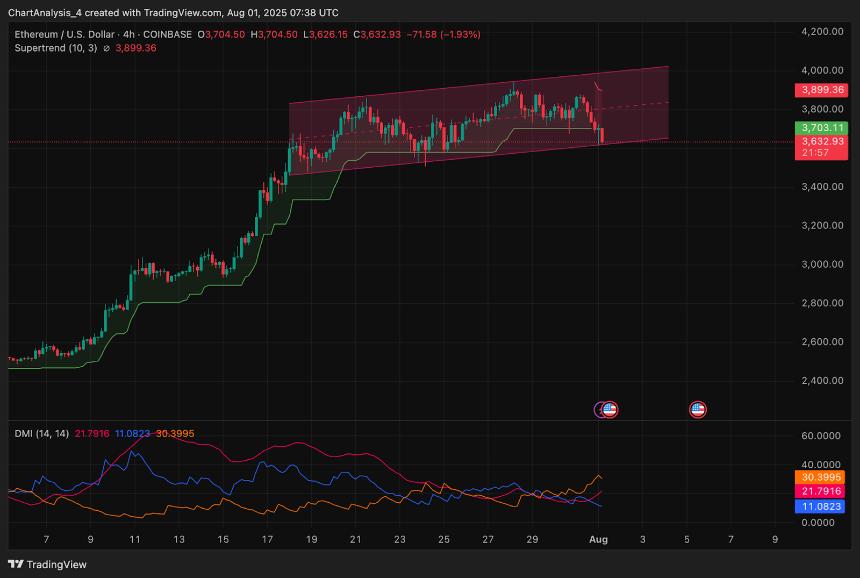This screenshot has width=860, height=578.
Task: Click the Aug label on the date axis
Action: 597,539
